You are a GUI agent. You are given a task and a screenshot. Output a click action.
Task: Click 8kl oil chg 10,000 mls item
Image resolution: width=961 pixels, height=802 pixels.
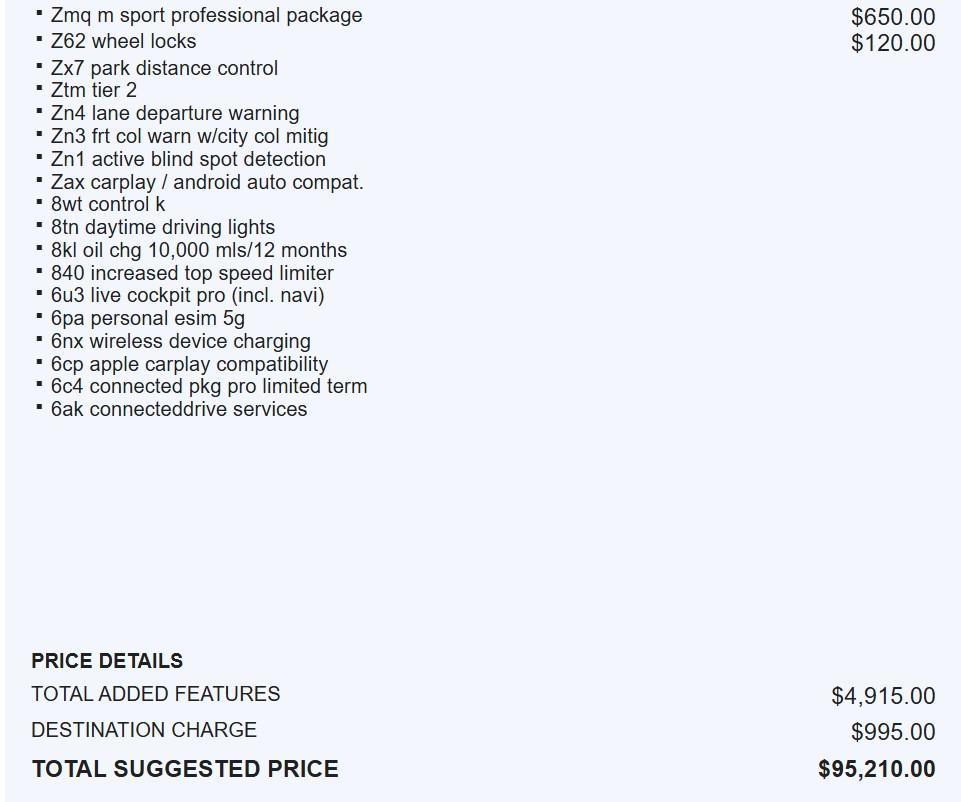coord(199,250)
